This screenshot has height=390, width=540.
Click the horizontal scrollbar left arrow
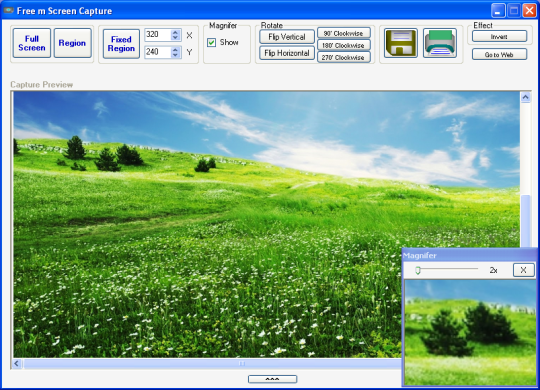(x=17, y=363)
